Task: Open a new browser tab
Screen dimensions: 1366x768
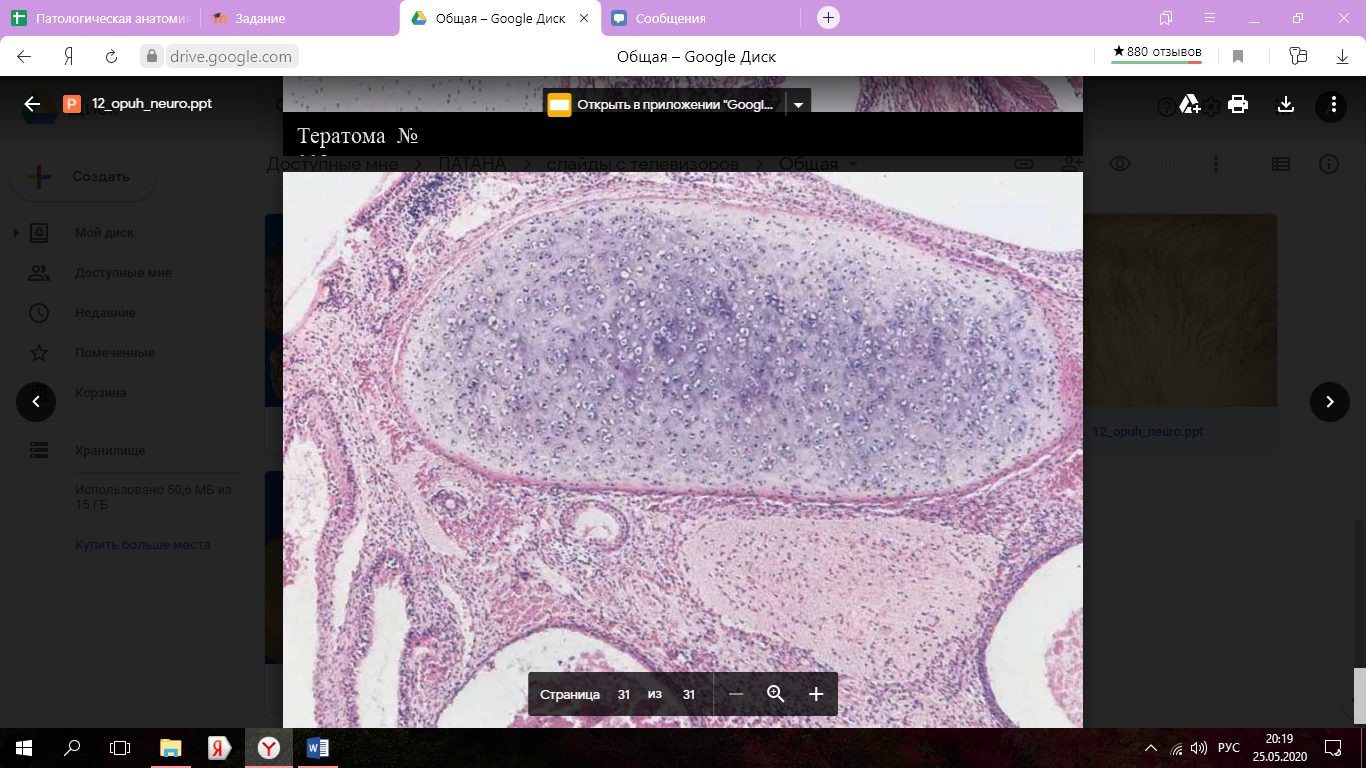Action: click(828, 18)
